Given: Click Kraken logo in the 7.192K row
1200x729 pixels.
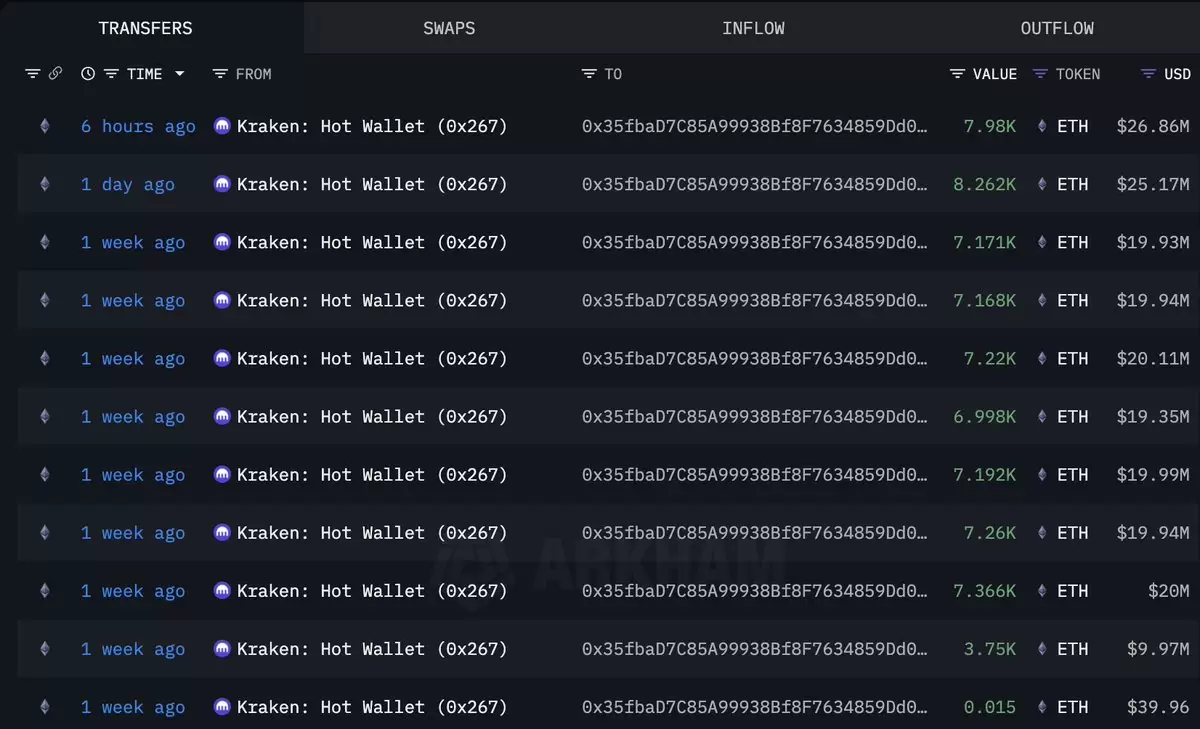Looking at the screenshot, I should pos(222,475).
